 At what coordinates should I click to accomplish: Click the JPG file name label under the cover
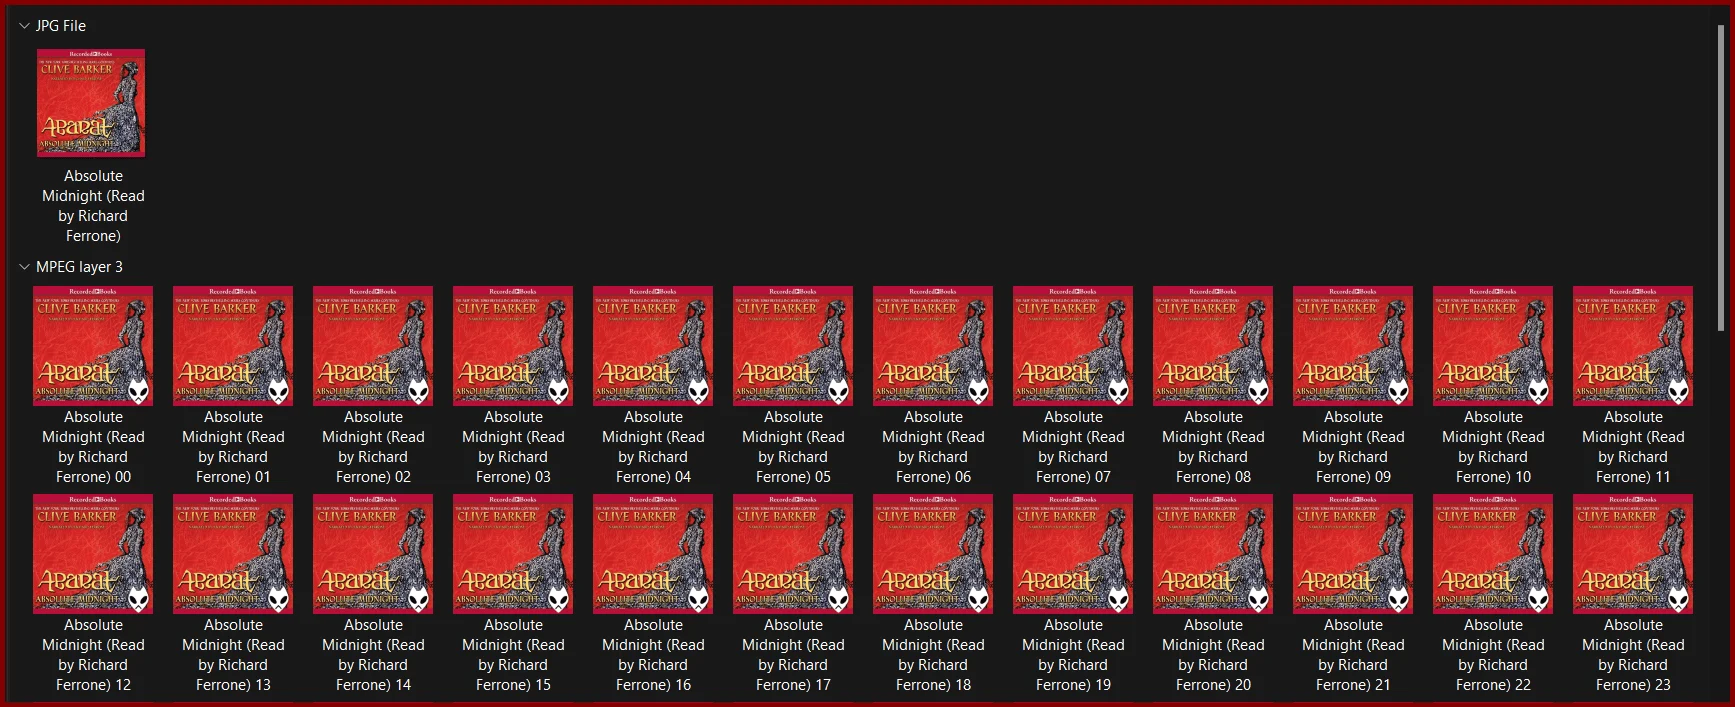pos(93,206)
